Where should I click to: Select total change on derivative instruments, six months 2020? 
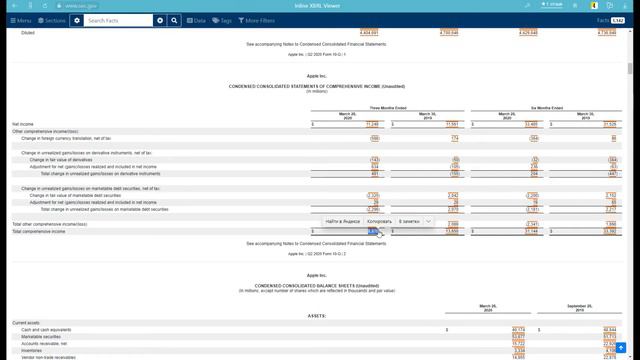534,174
